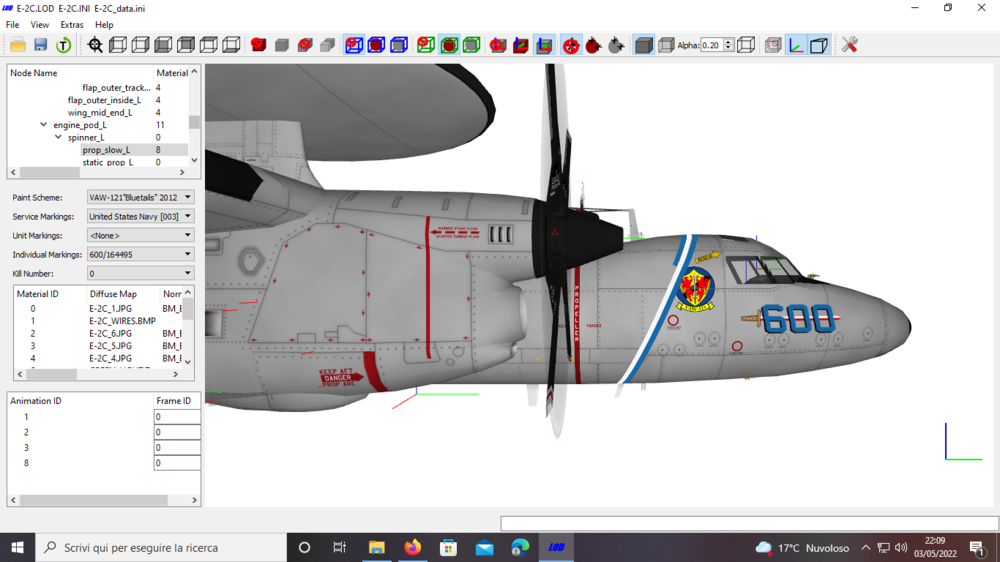Toggle the red-green-blue axes display icon
This screenshot has height=562, width=1000.
coord(796,45)
